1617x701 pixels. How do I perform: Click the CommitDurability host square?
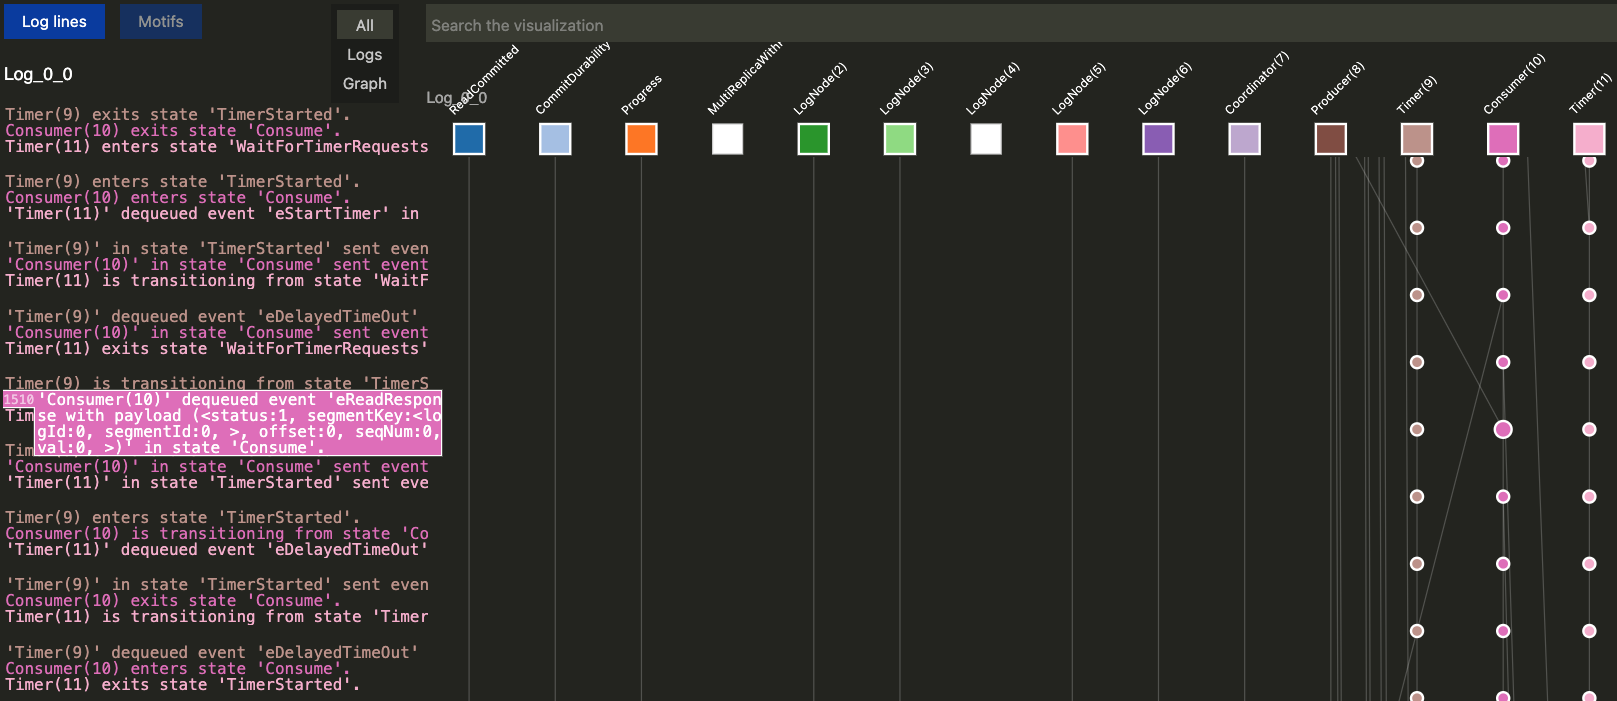pyautogui.click(x=555, y=139)
